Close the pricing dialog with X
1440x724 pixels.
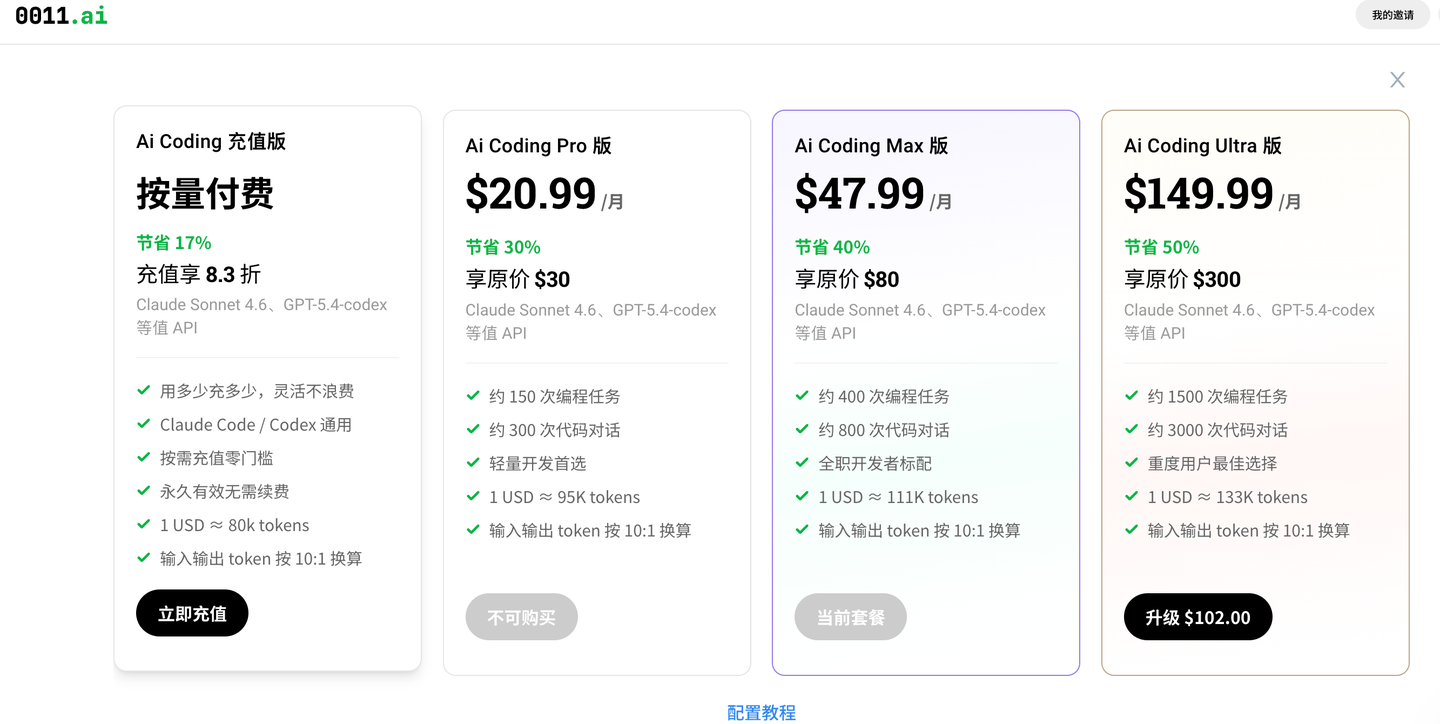1397,80
